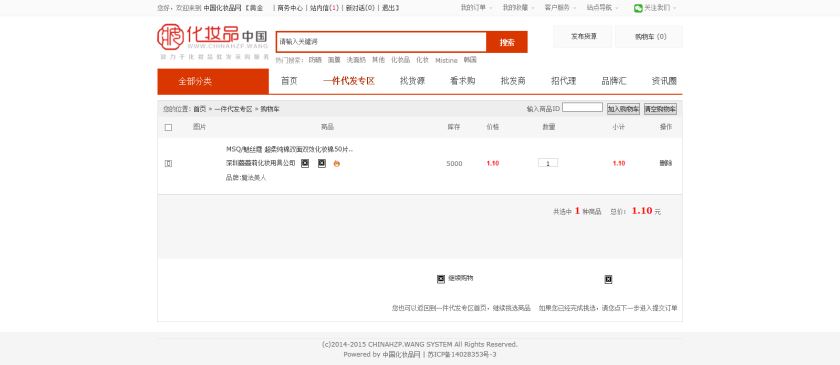The image size is (840, 365).
Task: Open the 商务中心 link in the top bar
Action: click(290, 8)
